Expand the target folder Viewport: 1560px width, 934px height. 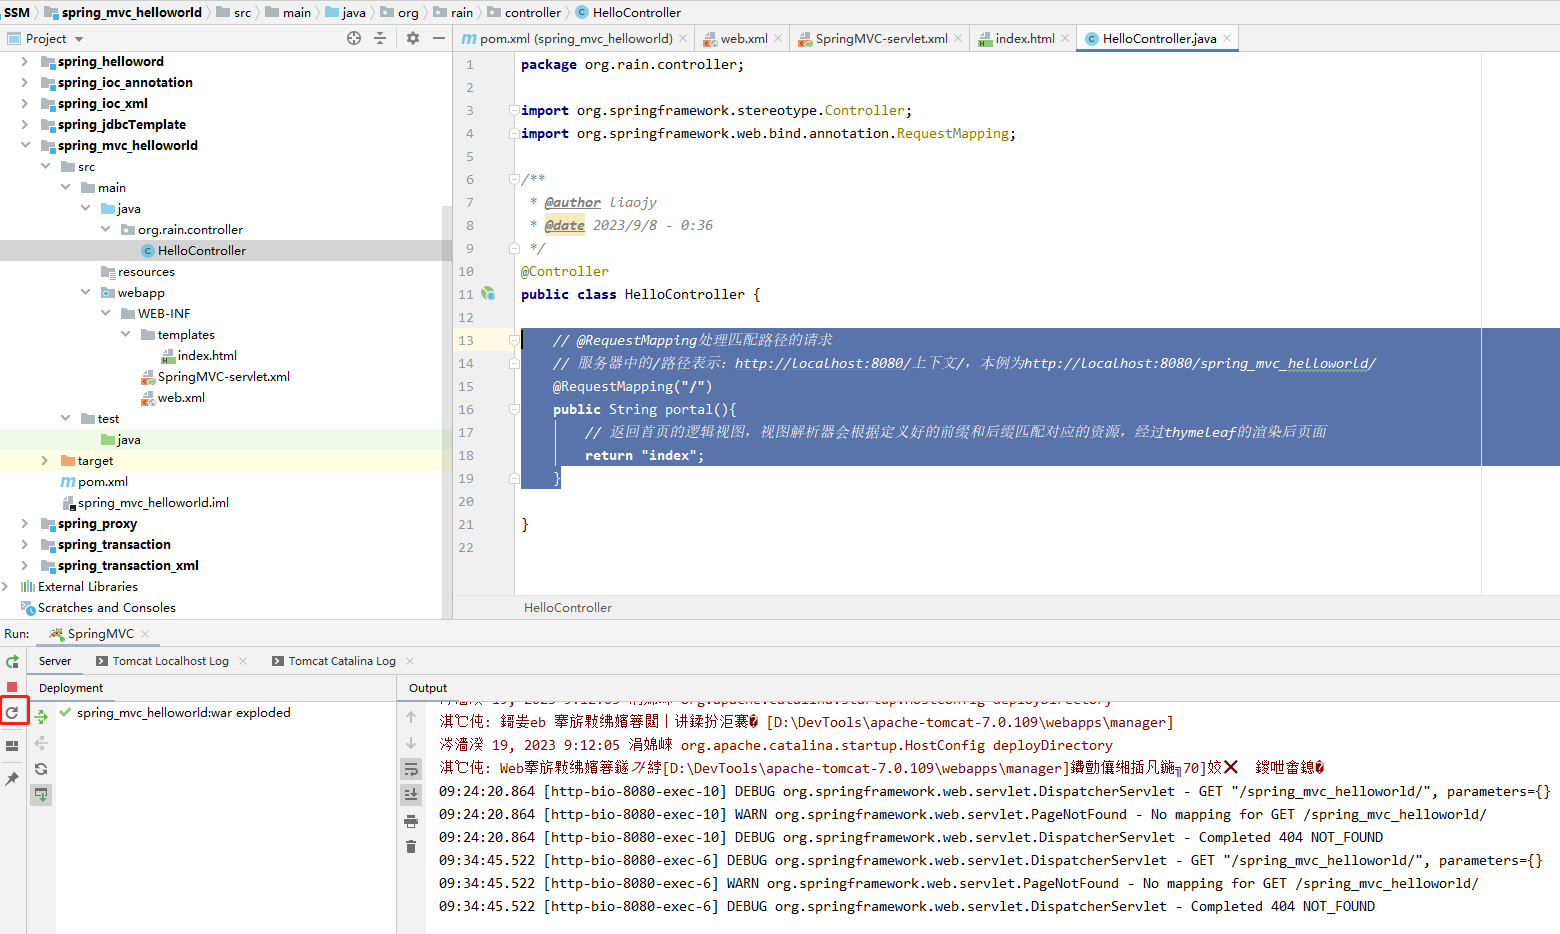45,460
